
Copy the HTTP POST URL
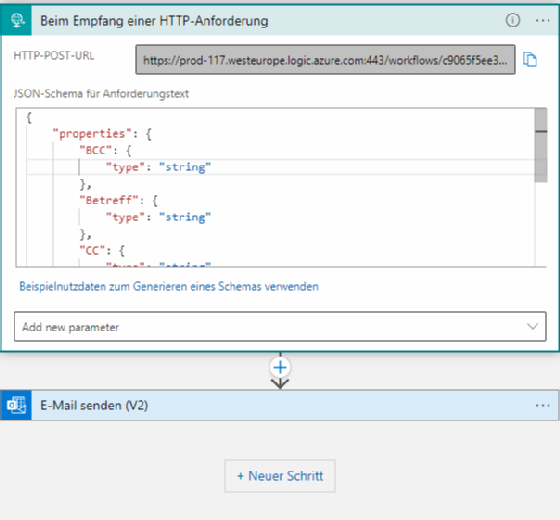(530, 59)
